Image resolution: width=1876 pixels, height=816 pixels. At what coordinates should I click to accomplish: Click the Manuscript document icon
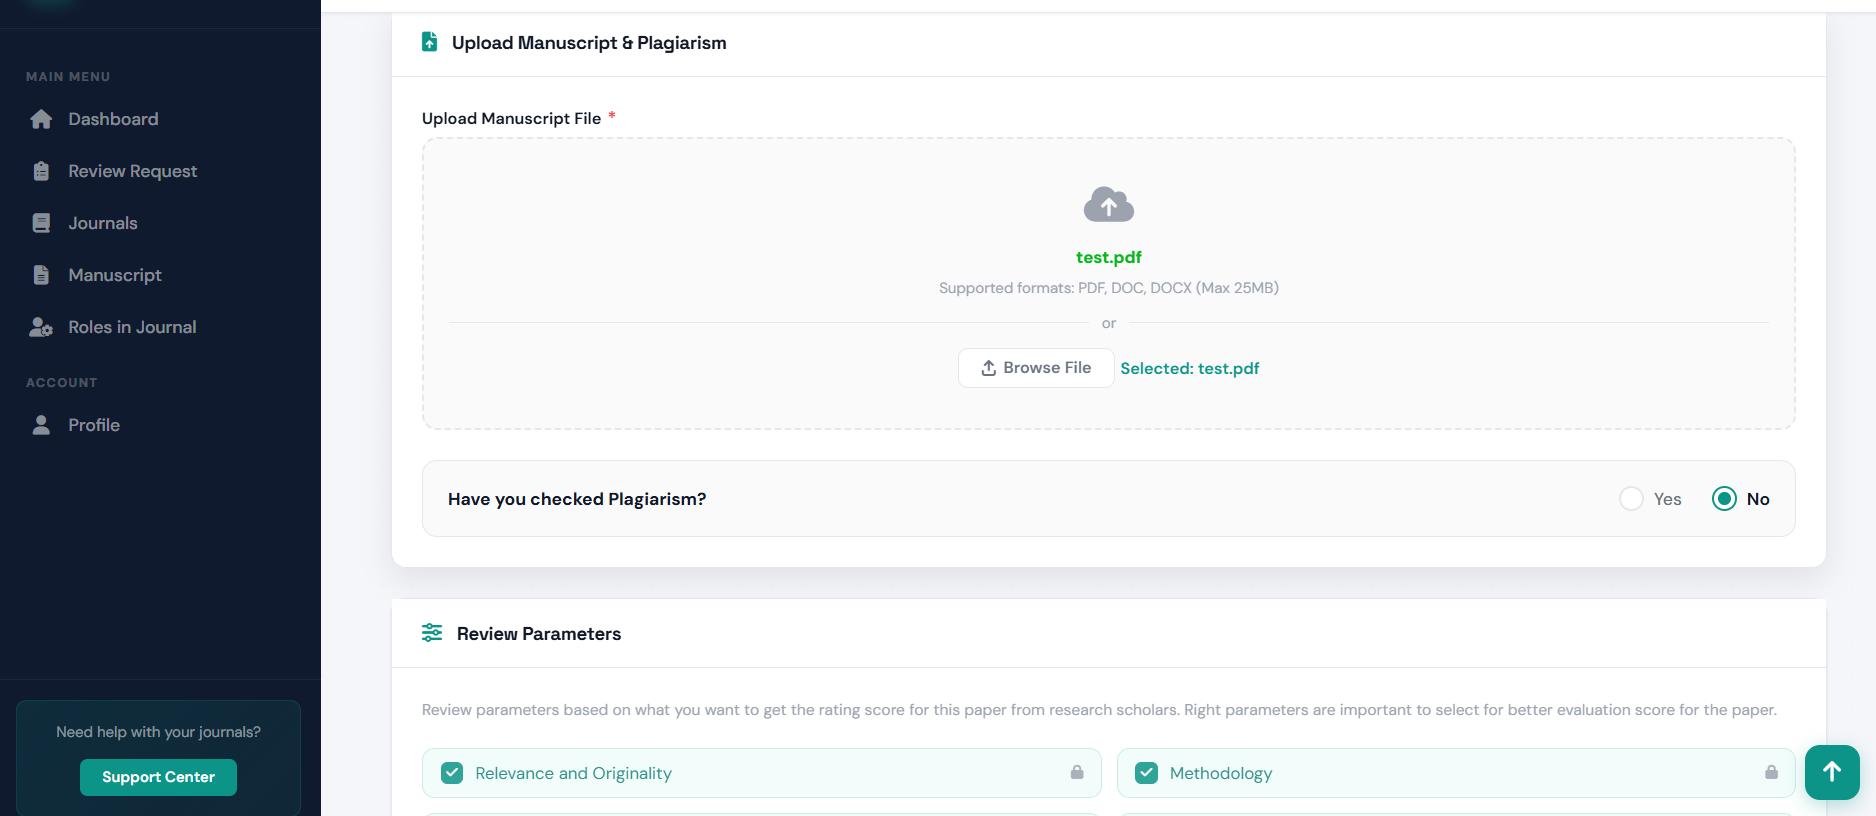click(41, 275)
